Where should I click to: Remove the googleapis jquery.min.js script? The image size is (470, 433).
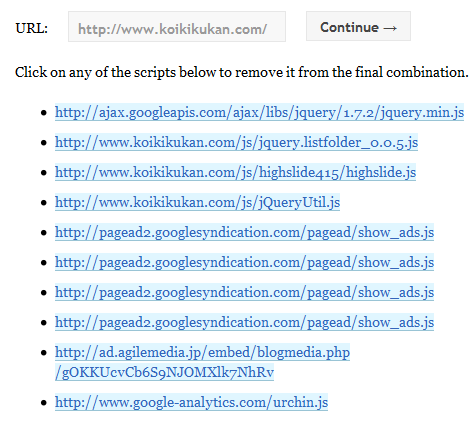click(x=259, y=112)
